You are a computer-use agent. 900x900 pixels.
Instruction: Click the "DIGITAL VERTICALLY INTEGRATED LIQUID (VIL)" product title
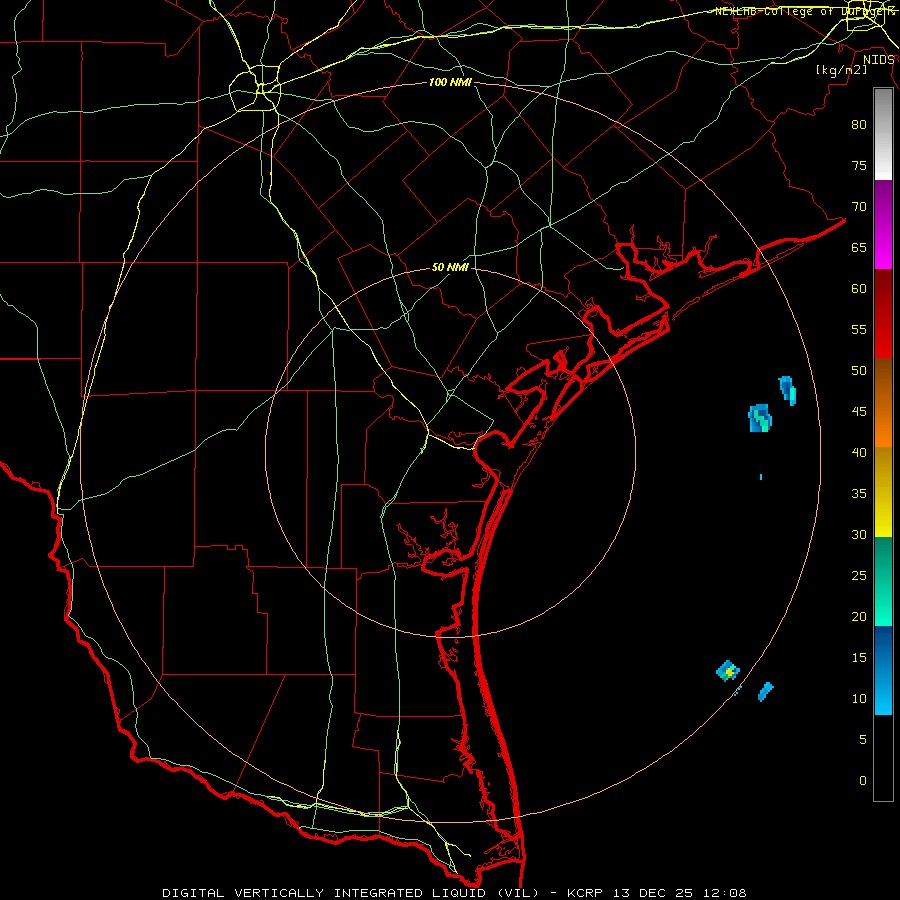coord(351,893)
